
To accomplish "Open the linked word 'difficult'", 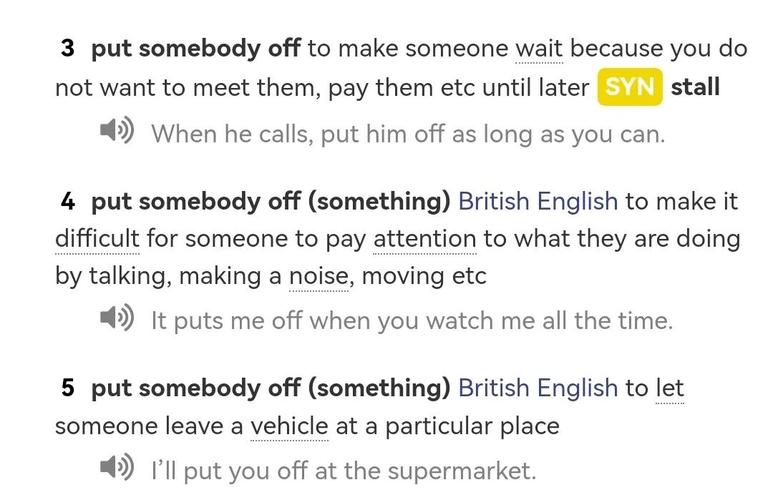I will tap(97, 239).
